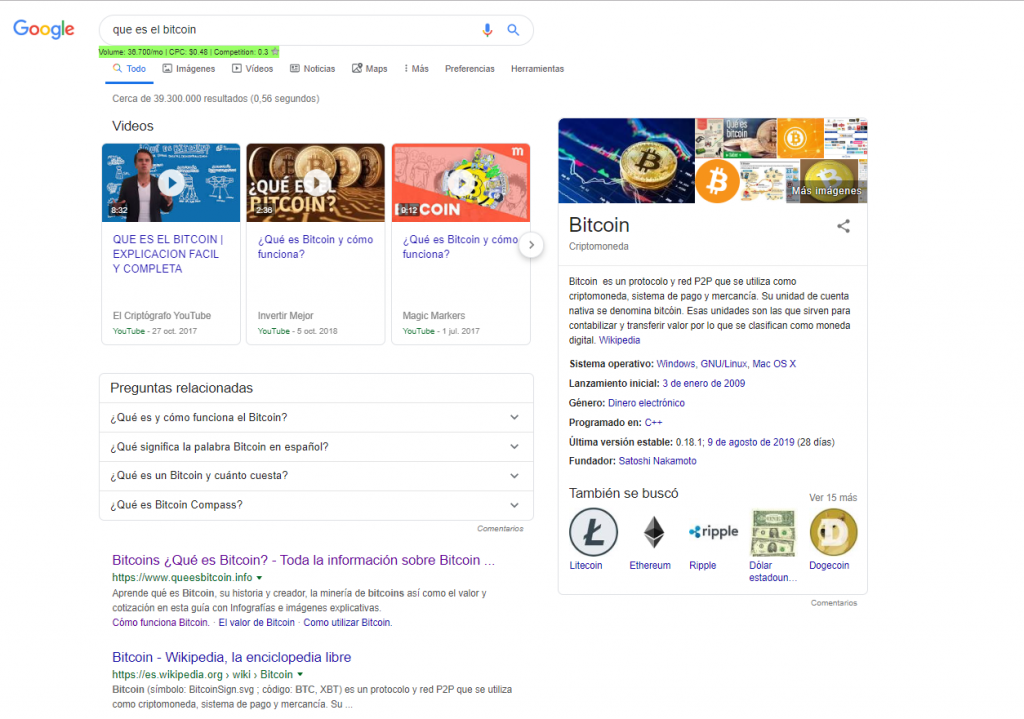Click the share icon beside Bitcoin title
The image size is (1024, 719).
[843, 226]
